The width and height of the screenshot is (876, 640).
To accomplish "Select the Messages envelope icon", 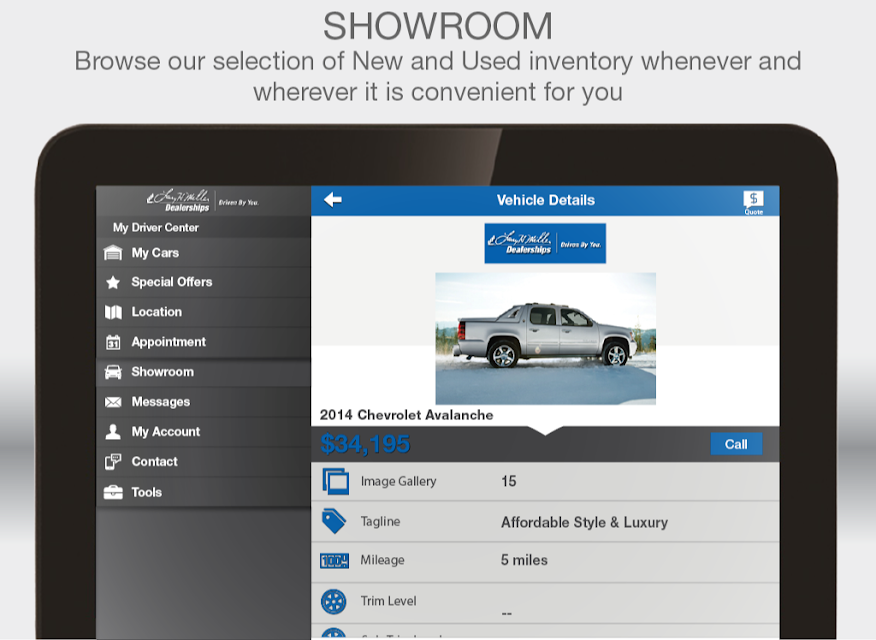I will pyautogui.click(x=113, y=402).
